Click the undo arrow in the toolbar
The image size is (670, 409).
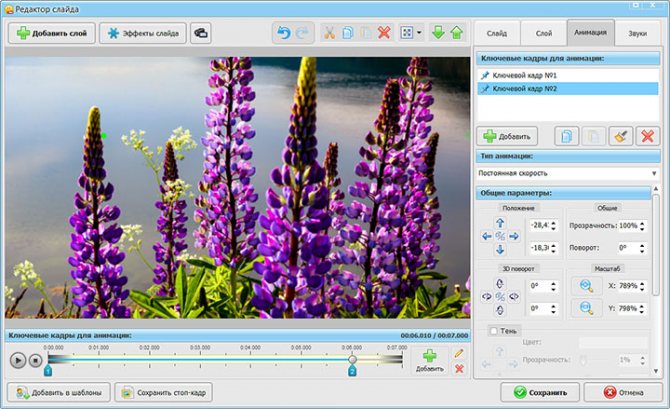pyautogui.click(x=283, y=33)
